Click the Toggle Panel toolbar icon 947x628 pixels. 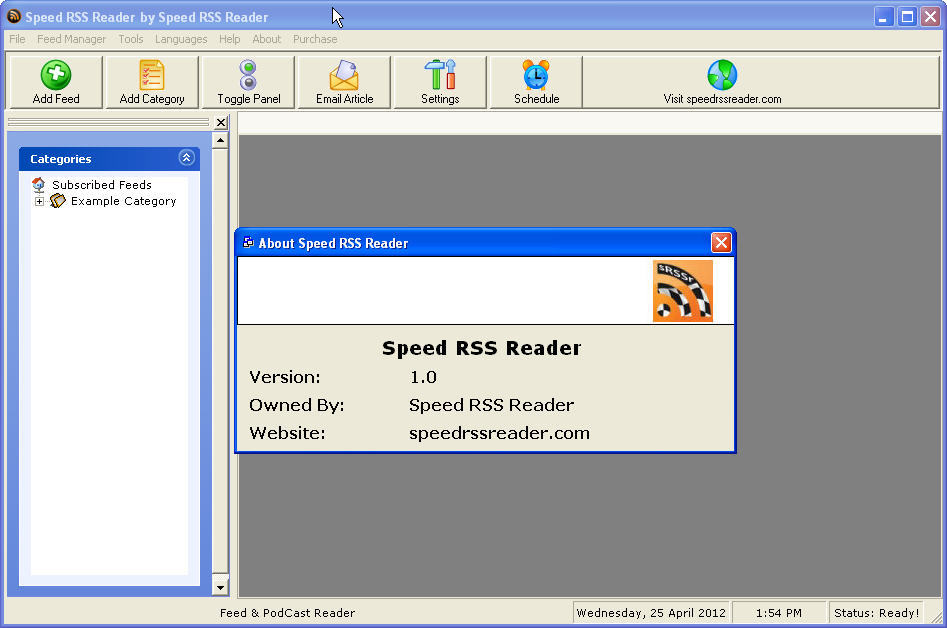tap(247, 81)
